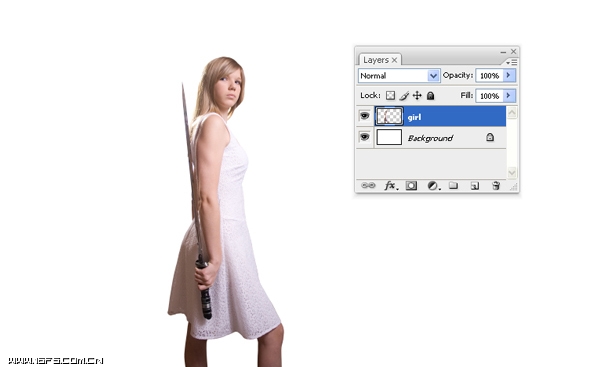The image size is (600, 367).
Task: Open the layer style fx menu
Action: pyautogui.click(x=391, y=186)
